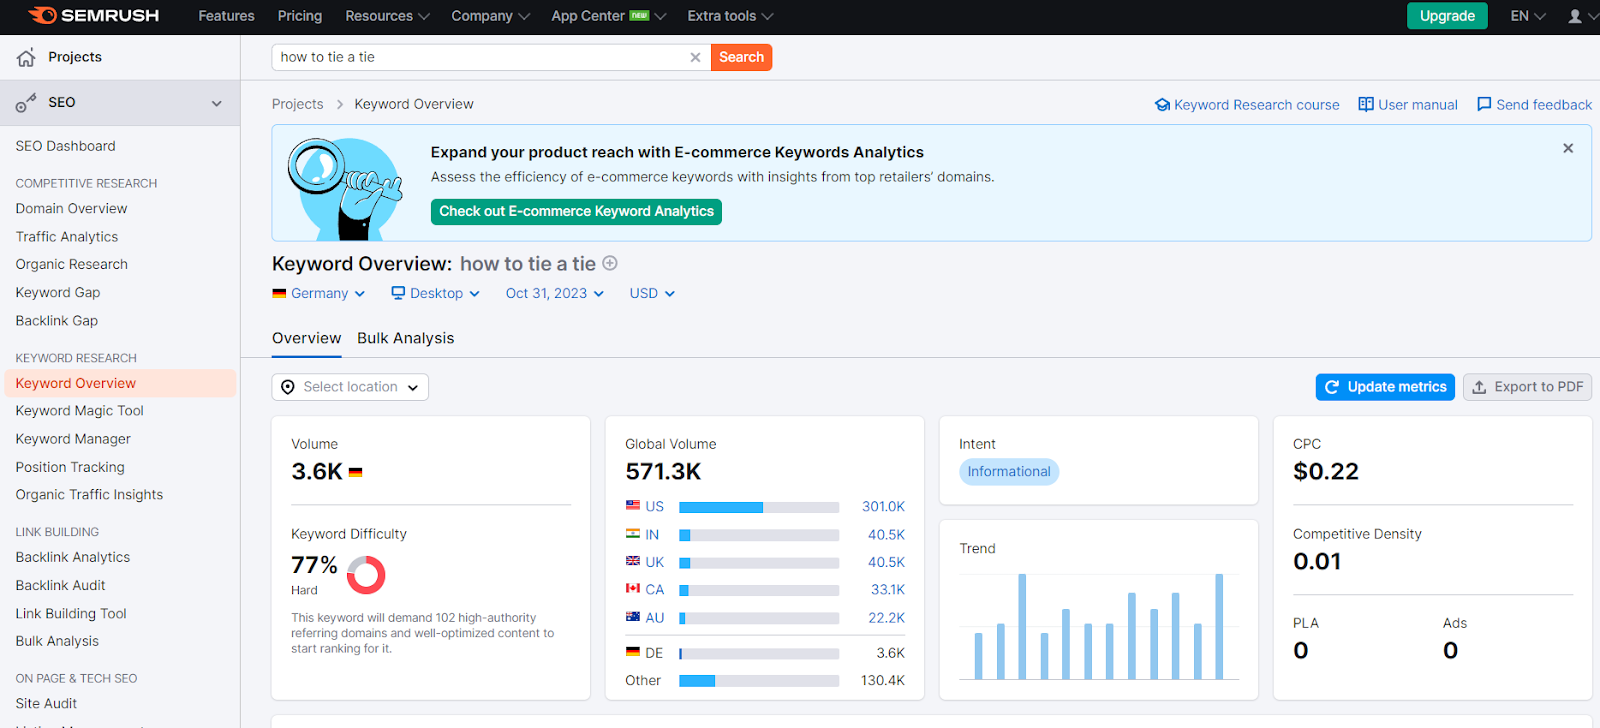1600x728 pixels.
Task: Open Site Audit in sidebar
Action: point(46,703)
